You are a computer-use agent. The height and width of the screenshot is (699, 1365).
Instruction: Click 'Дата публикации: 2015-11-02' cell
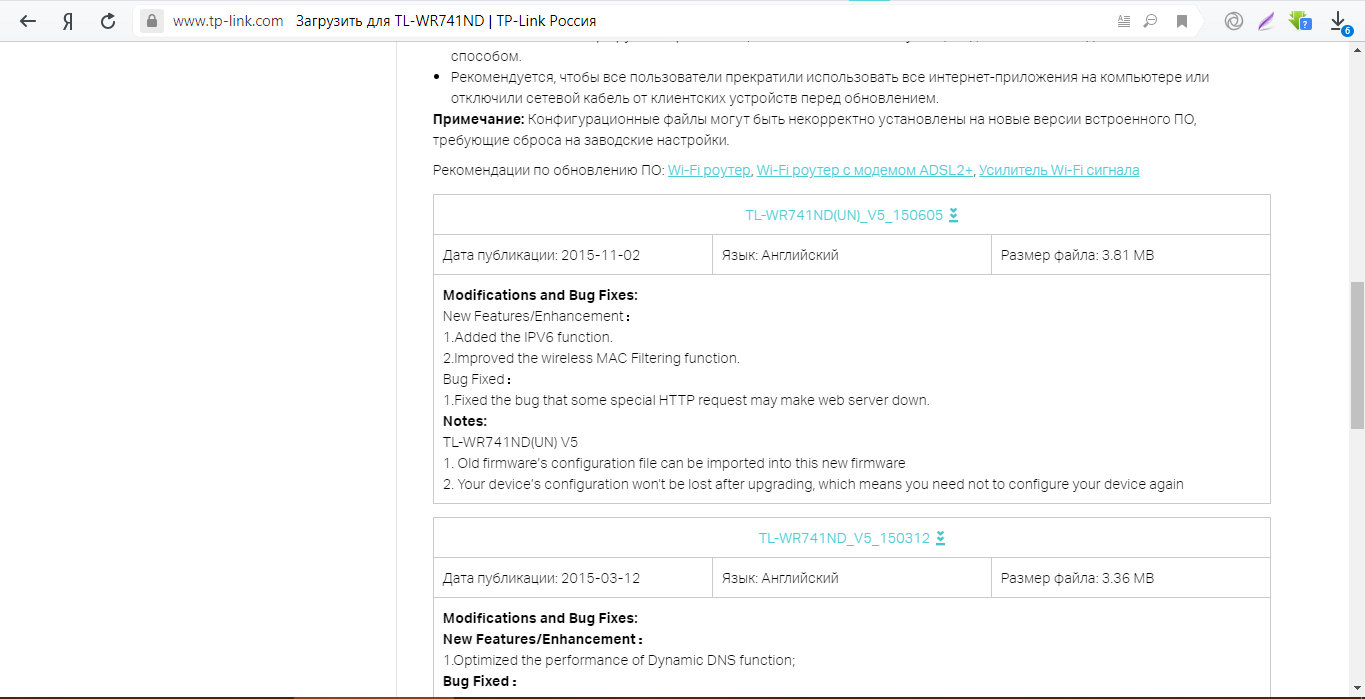pyautogui.click(x=573, y=255)
